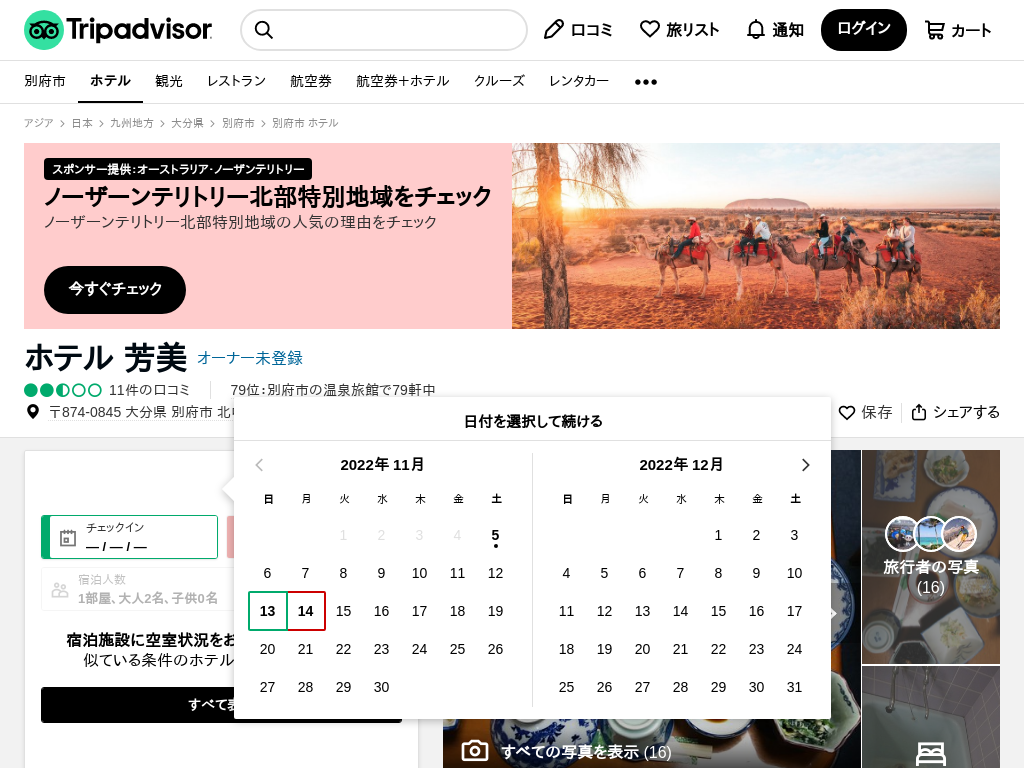Switch to the 観光 tab
This screenshot has width=1024, height=768.
(169, 81)
